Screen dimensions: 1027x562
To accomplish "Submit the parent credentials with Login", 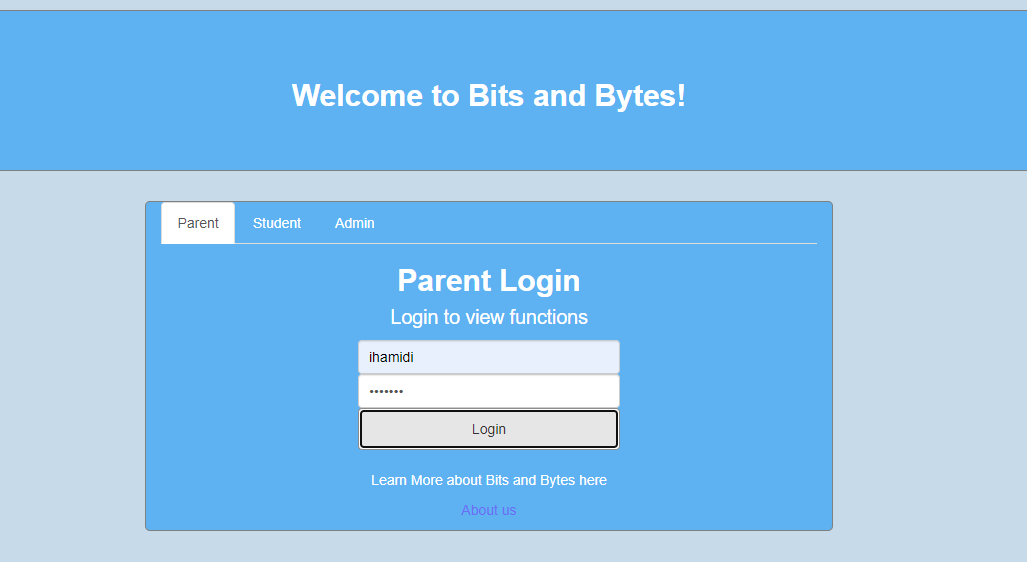I will coord(488,429).
